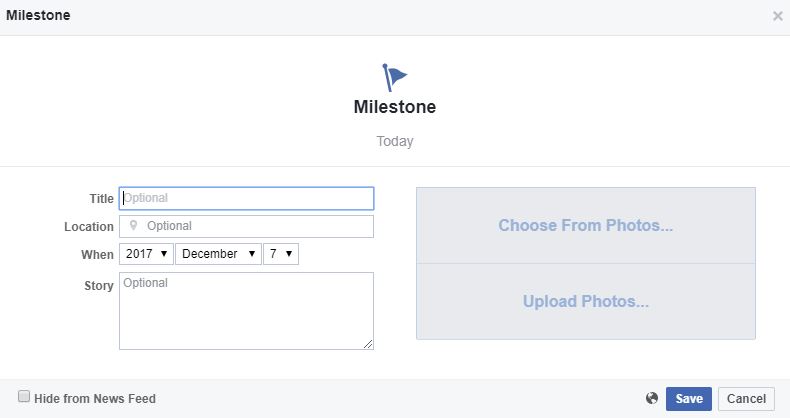This screenshot has height=418, width=790.
Task: Click the 'Hide from News Feed' label text
Action: [x=95, y=399]
